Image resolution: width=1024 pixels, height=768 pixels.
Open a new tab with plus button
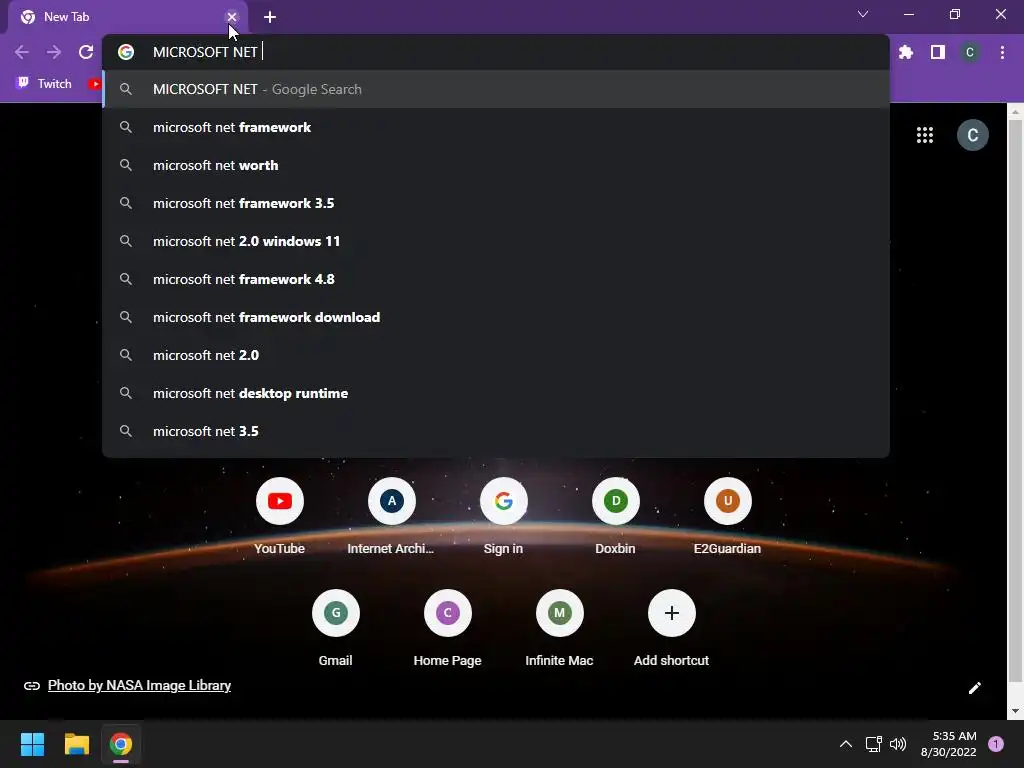[270, 17]
